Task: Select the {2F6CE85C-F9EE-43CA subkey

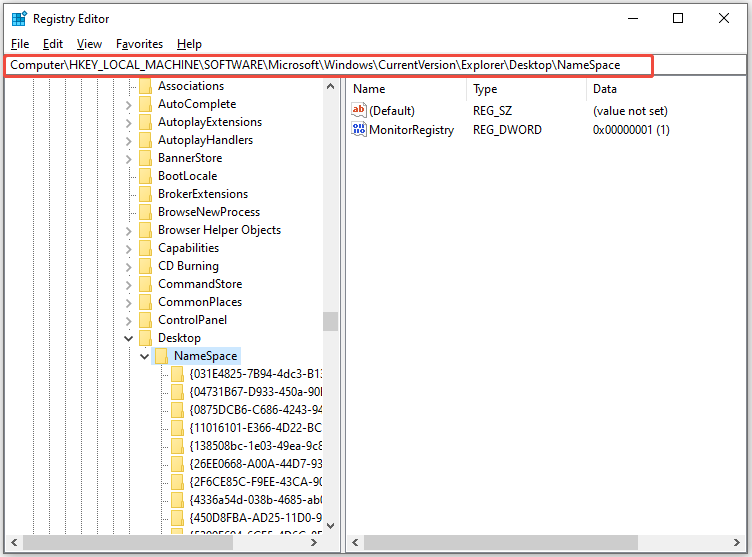Action: point(256,482)
